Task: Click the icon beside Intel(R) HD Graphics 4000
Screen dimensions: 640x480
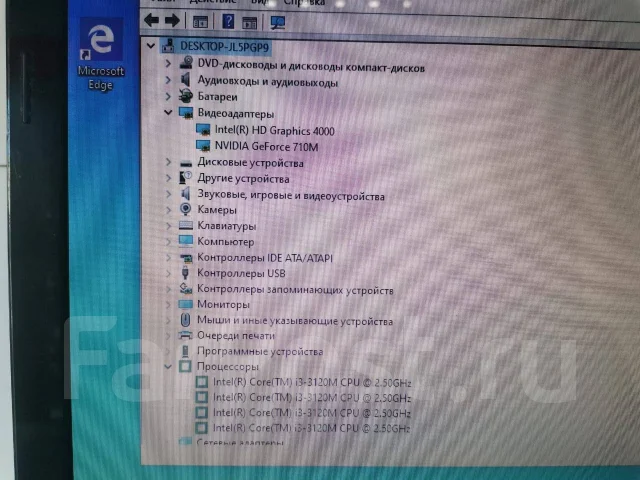Action: (x=203, y=130)
